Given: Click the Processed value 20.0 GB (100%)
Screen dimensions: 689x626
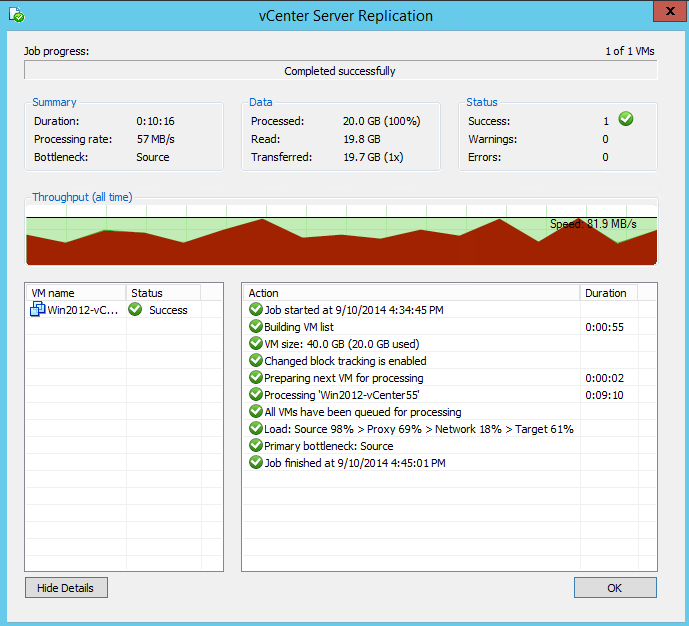Looking at the screenshot, I should (381, 121).
